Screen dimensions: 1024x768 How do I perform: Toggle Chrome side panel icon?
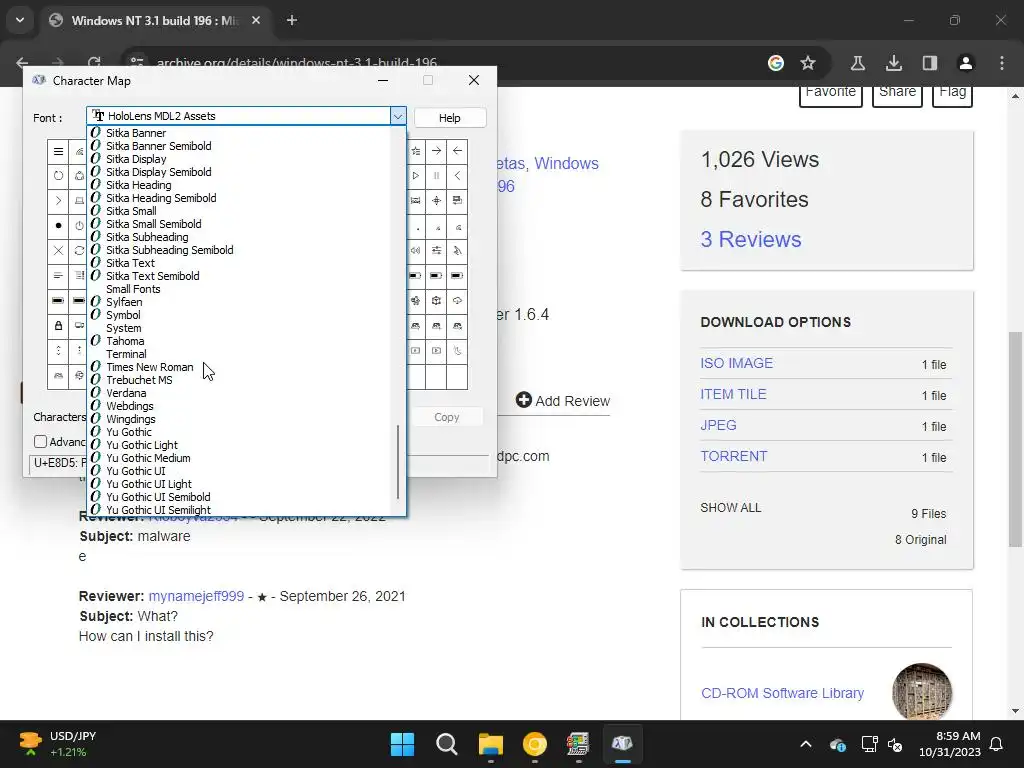pos(929,63)
